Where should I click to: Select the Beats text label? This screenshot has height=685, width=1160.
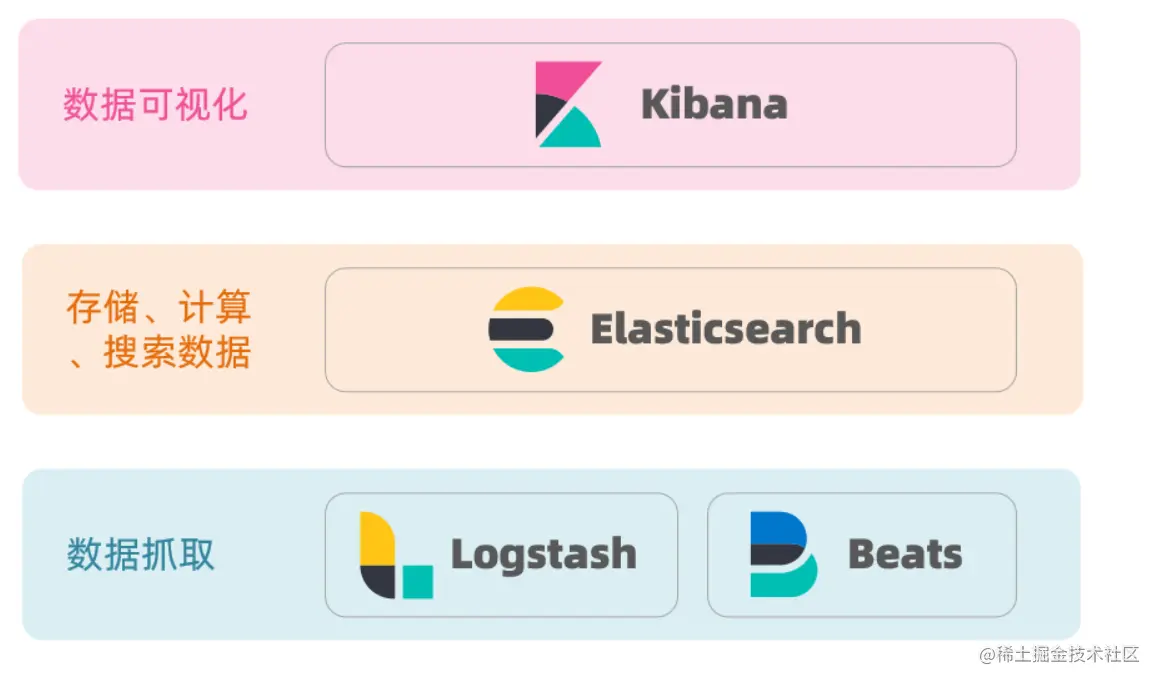click(x=905, y=554)
